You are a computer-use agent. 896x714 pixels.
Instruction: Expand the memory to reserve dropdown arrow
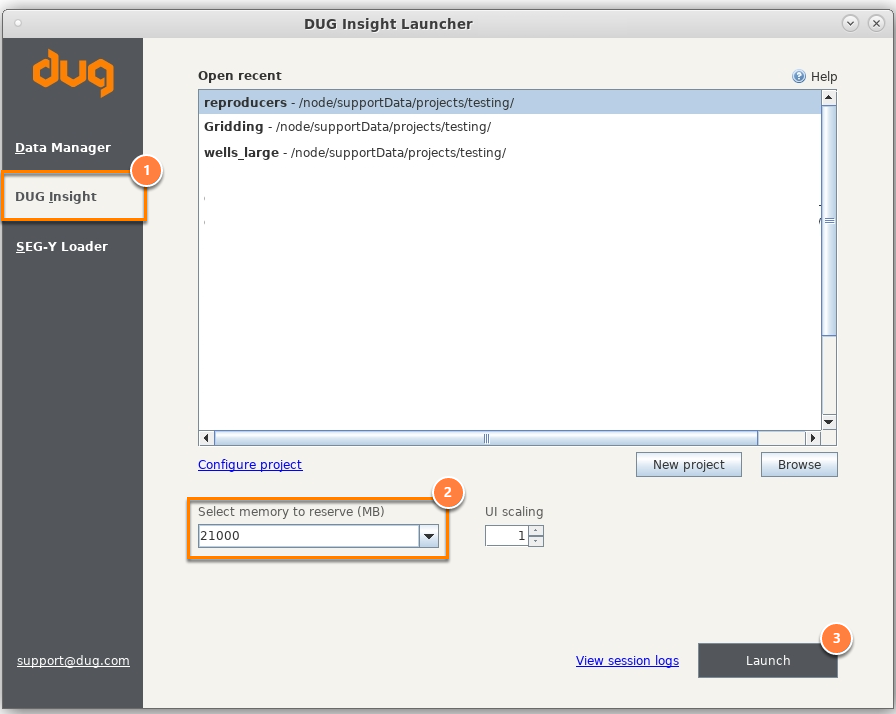429,536
